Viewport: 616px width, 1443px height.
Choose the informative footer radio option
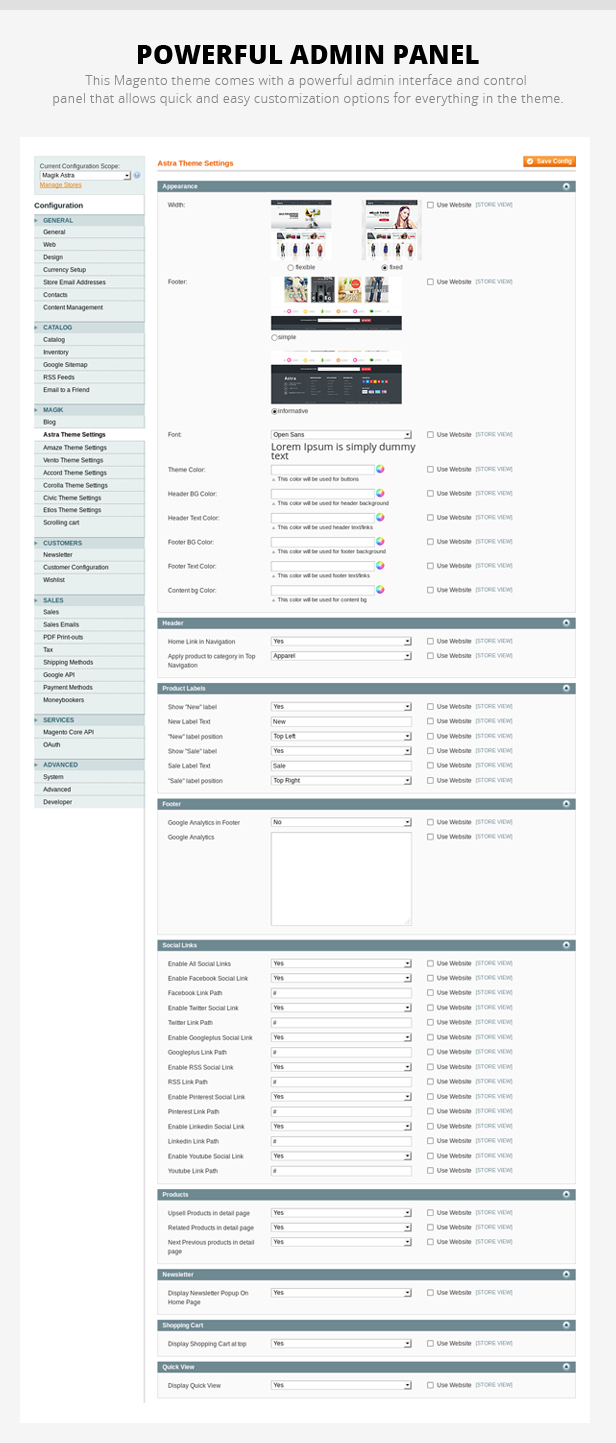point(274,411)
